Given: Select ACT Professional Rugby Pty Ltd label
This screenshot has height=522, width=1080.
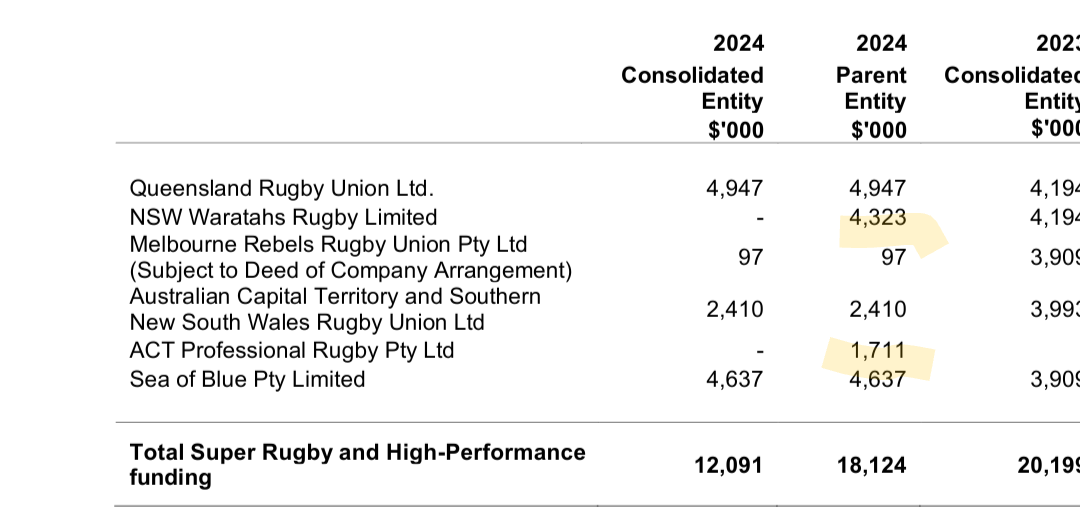Looking at the screenshot, I should pyautogui.click(x=291, y=350).
